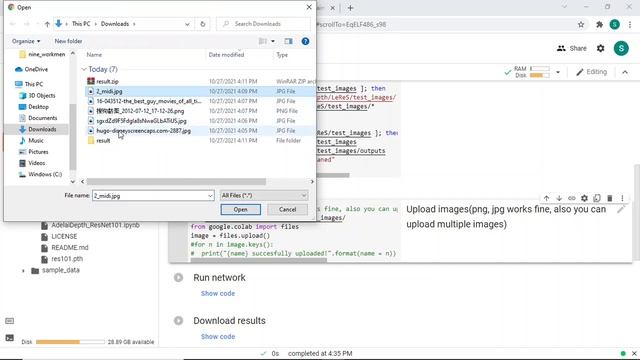Click the Search Downloads field
This screenshot has height=360, width=640.
click(x=263, y=24)
